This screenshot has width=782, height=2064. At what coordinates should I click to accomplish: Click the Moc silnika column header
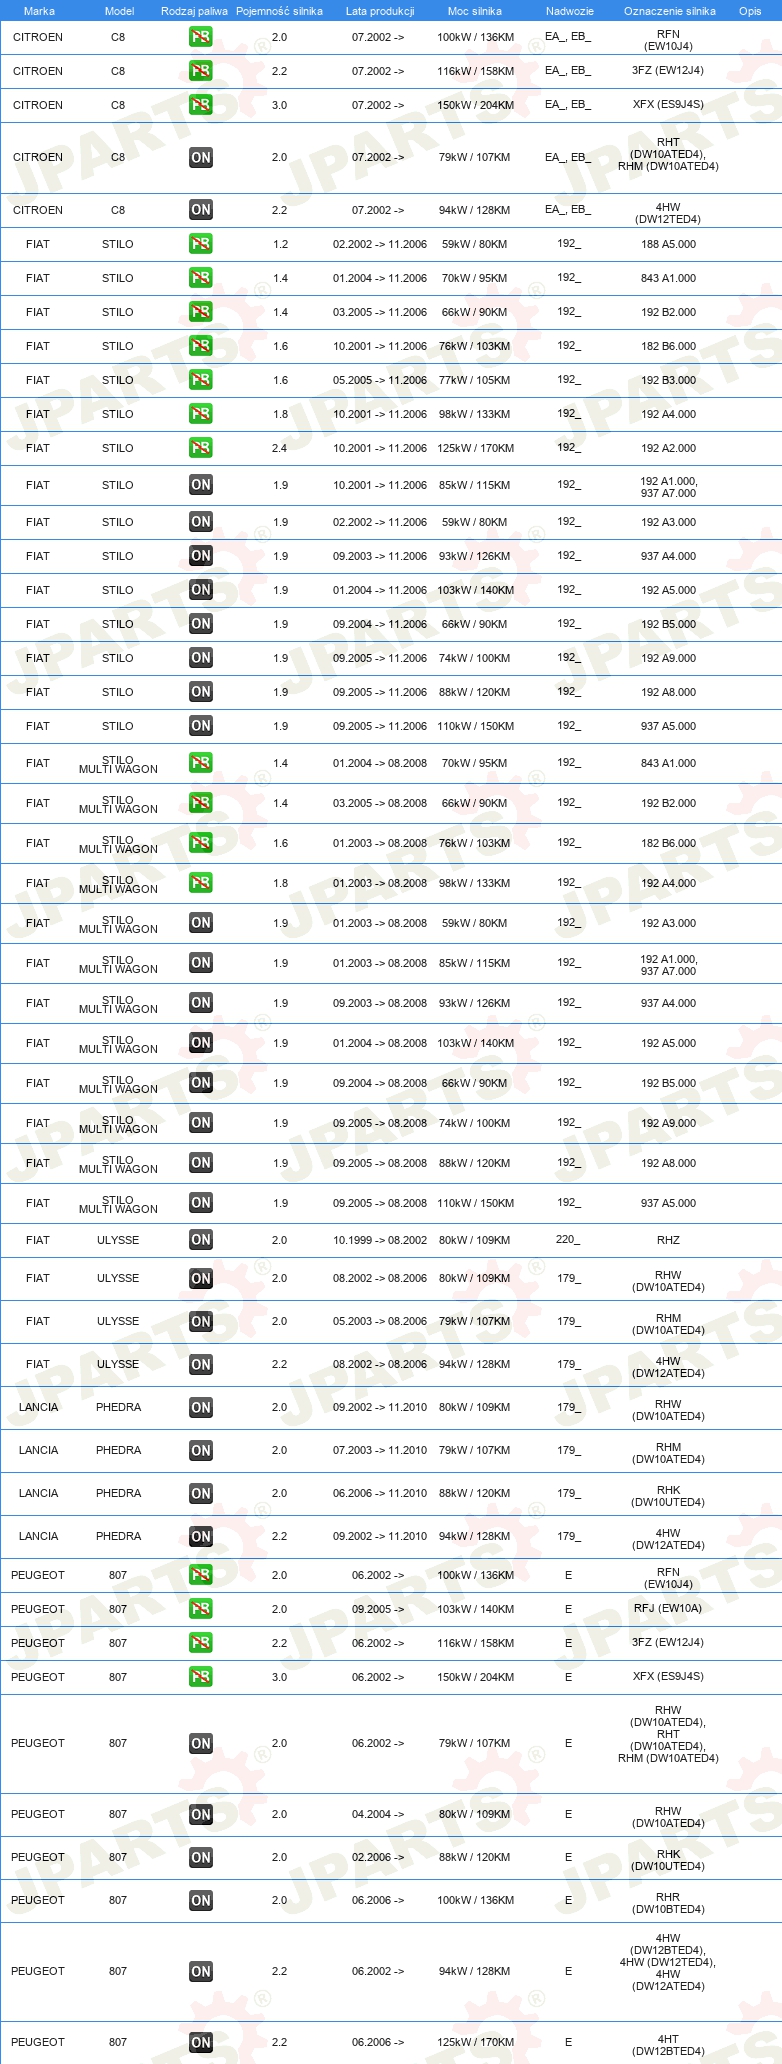[475, 11]
